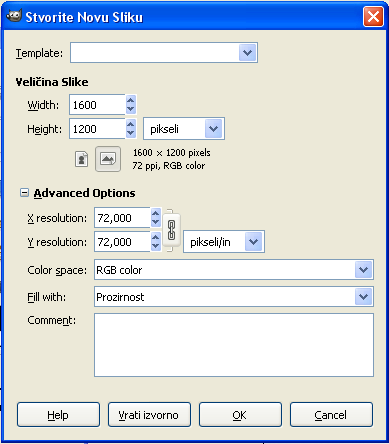This screenshot has width=389, height=444.
Task: Increase X resolution with up arrow
Action: (156, 213)
